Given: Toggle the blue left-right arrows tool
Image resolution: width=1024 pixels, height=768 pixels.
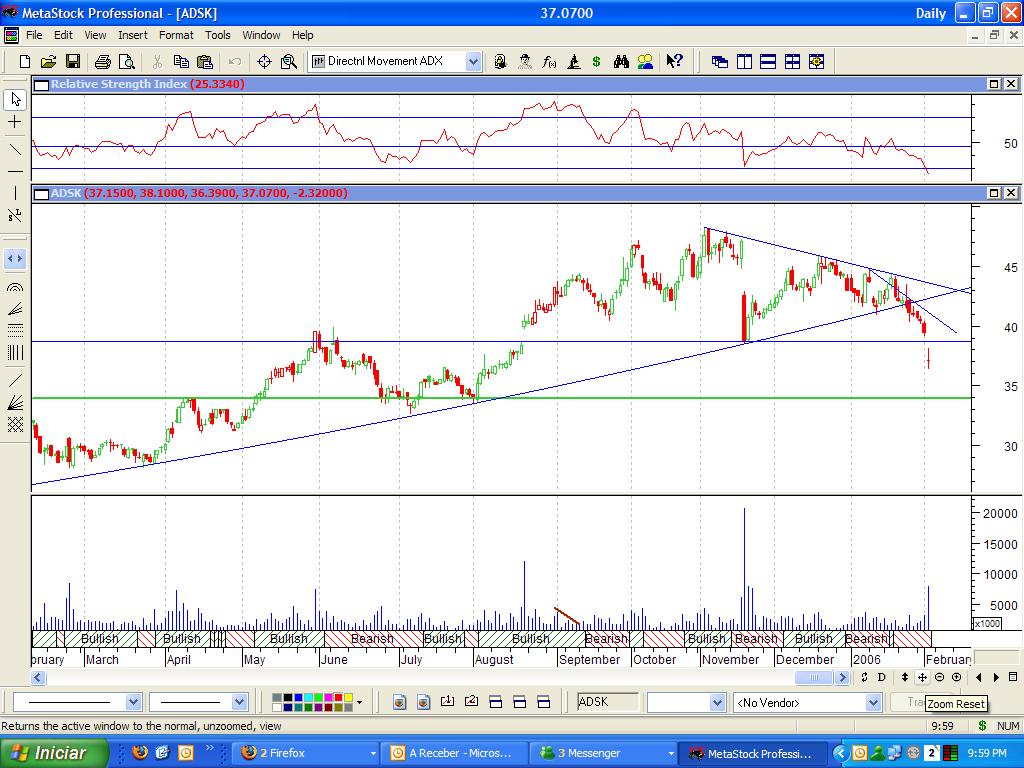Looking at the screenshot, I should point(15,259).
